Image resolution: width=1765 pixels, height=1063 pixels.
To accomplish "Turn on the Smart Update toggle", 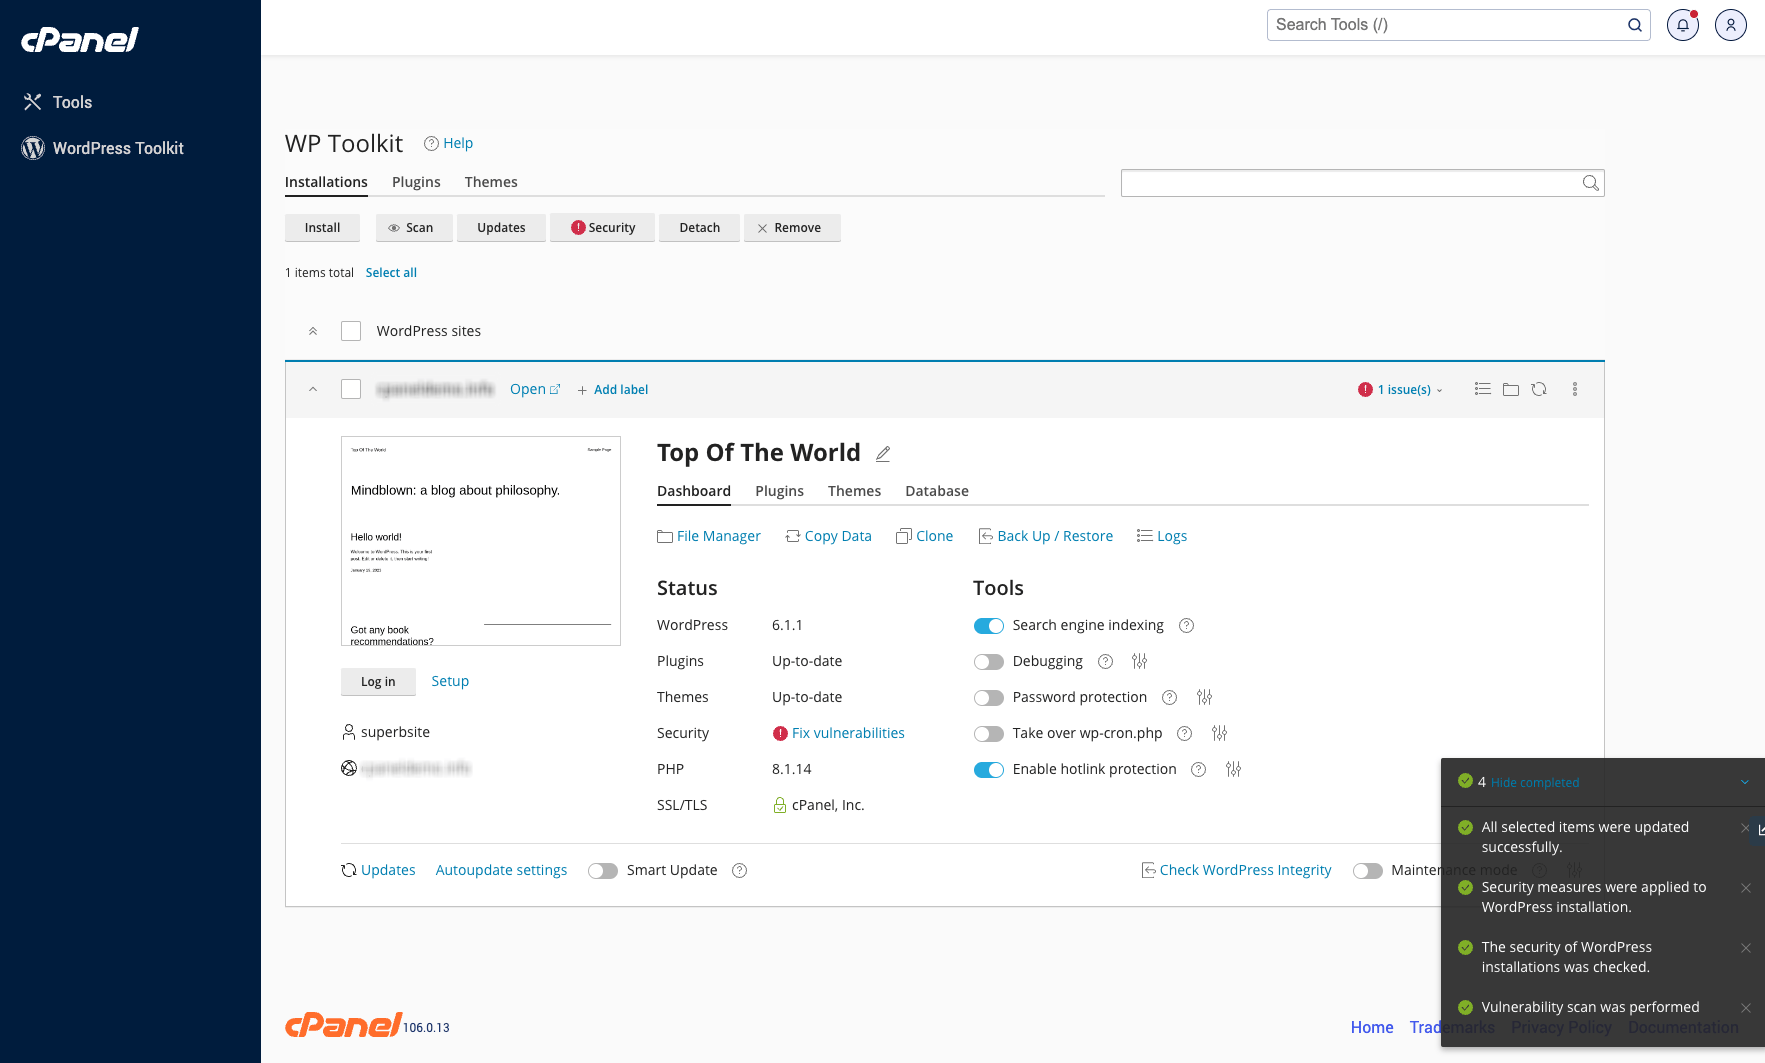I will point(603,870).
